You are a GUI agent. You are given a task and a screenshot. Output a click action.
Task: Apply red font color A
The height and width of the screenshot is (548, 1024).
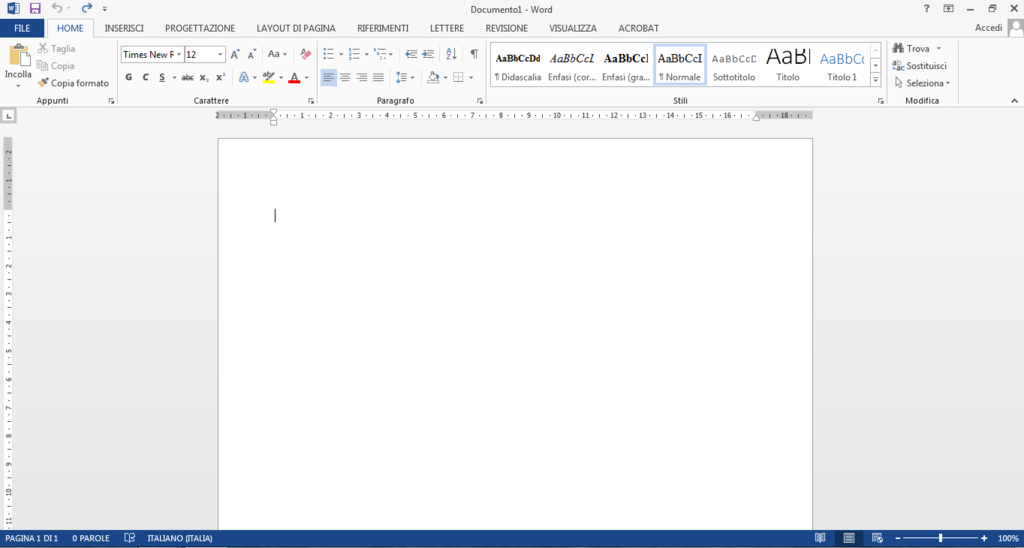294,77
